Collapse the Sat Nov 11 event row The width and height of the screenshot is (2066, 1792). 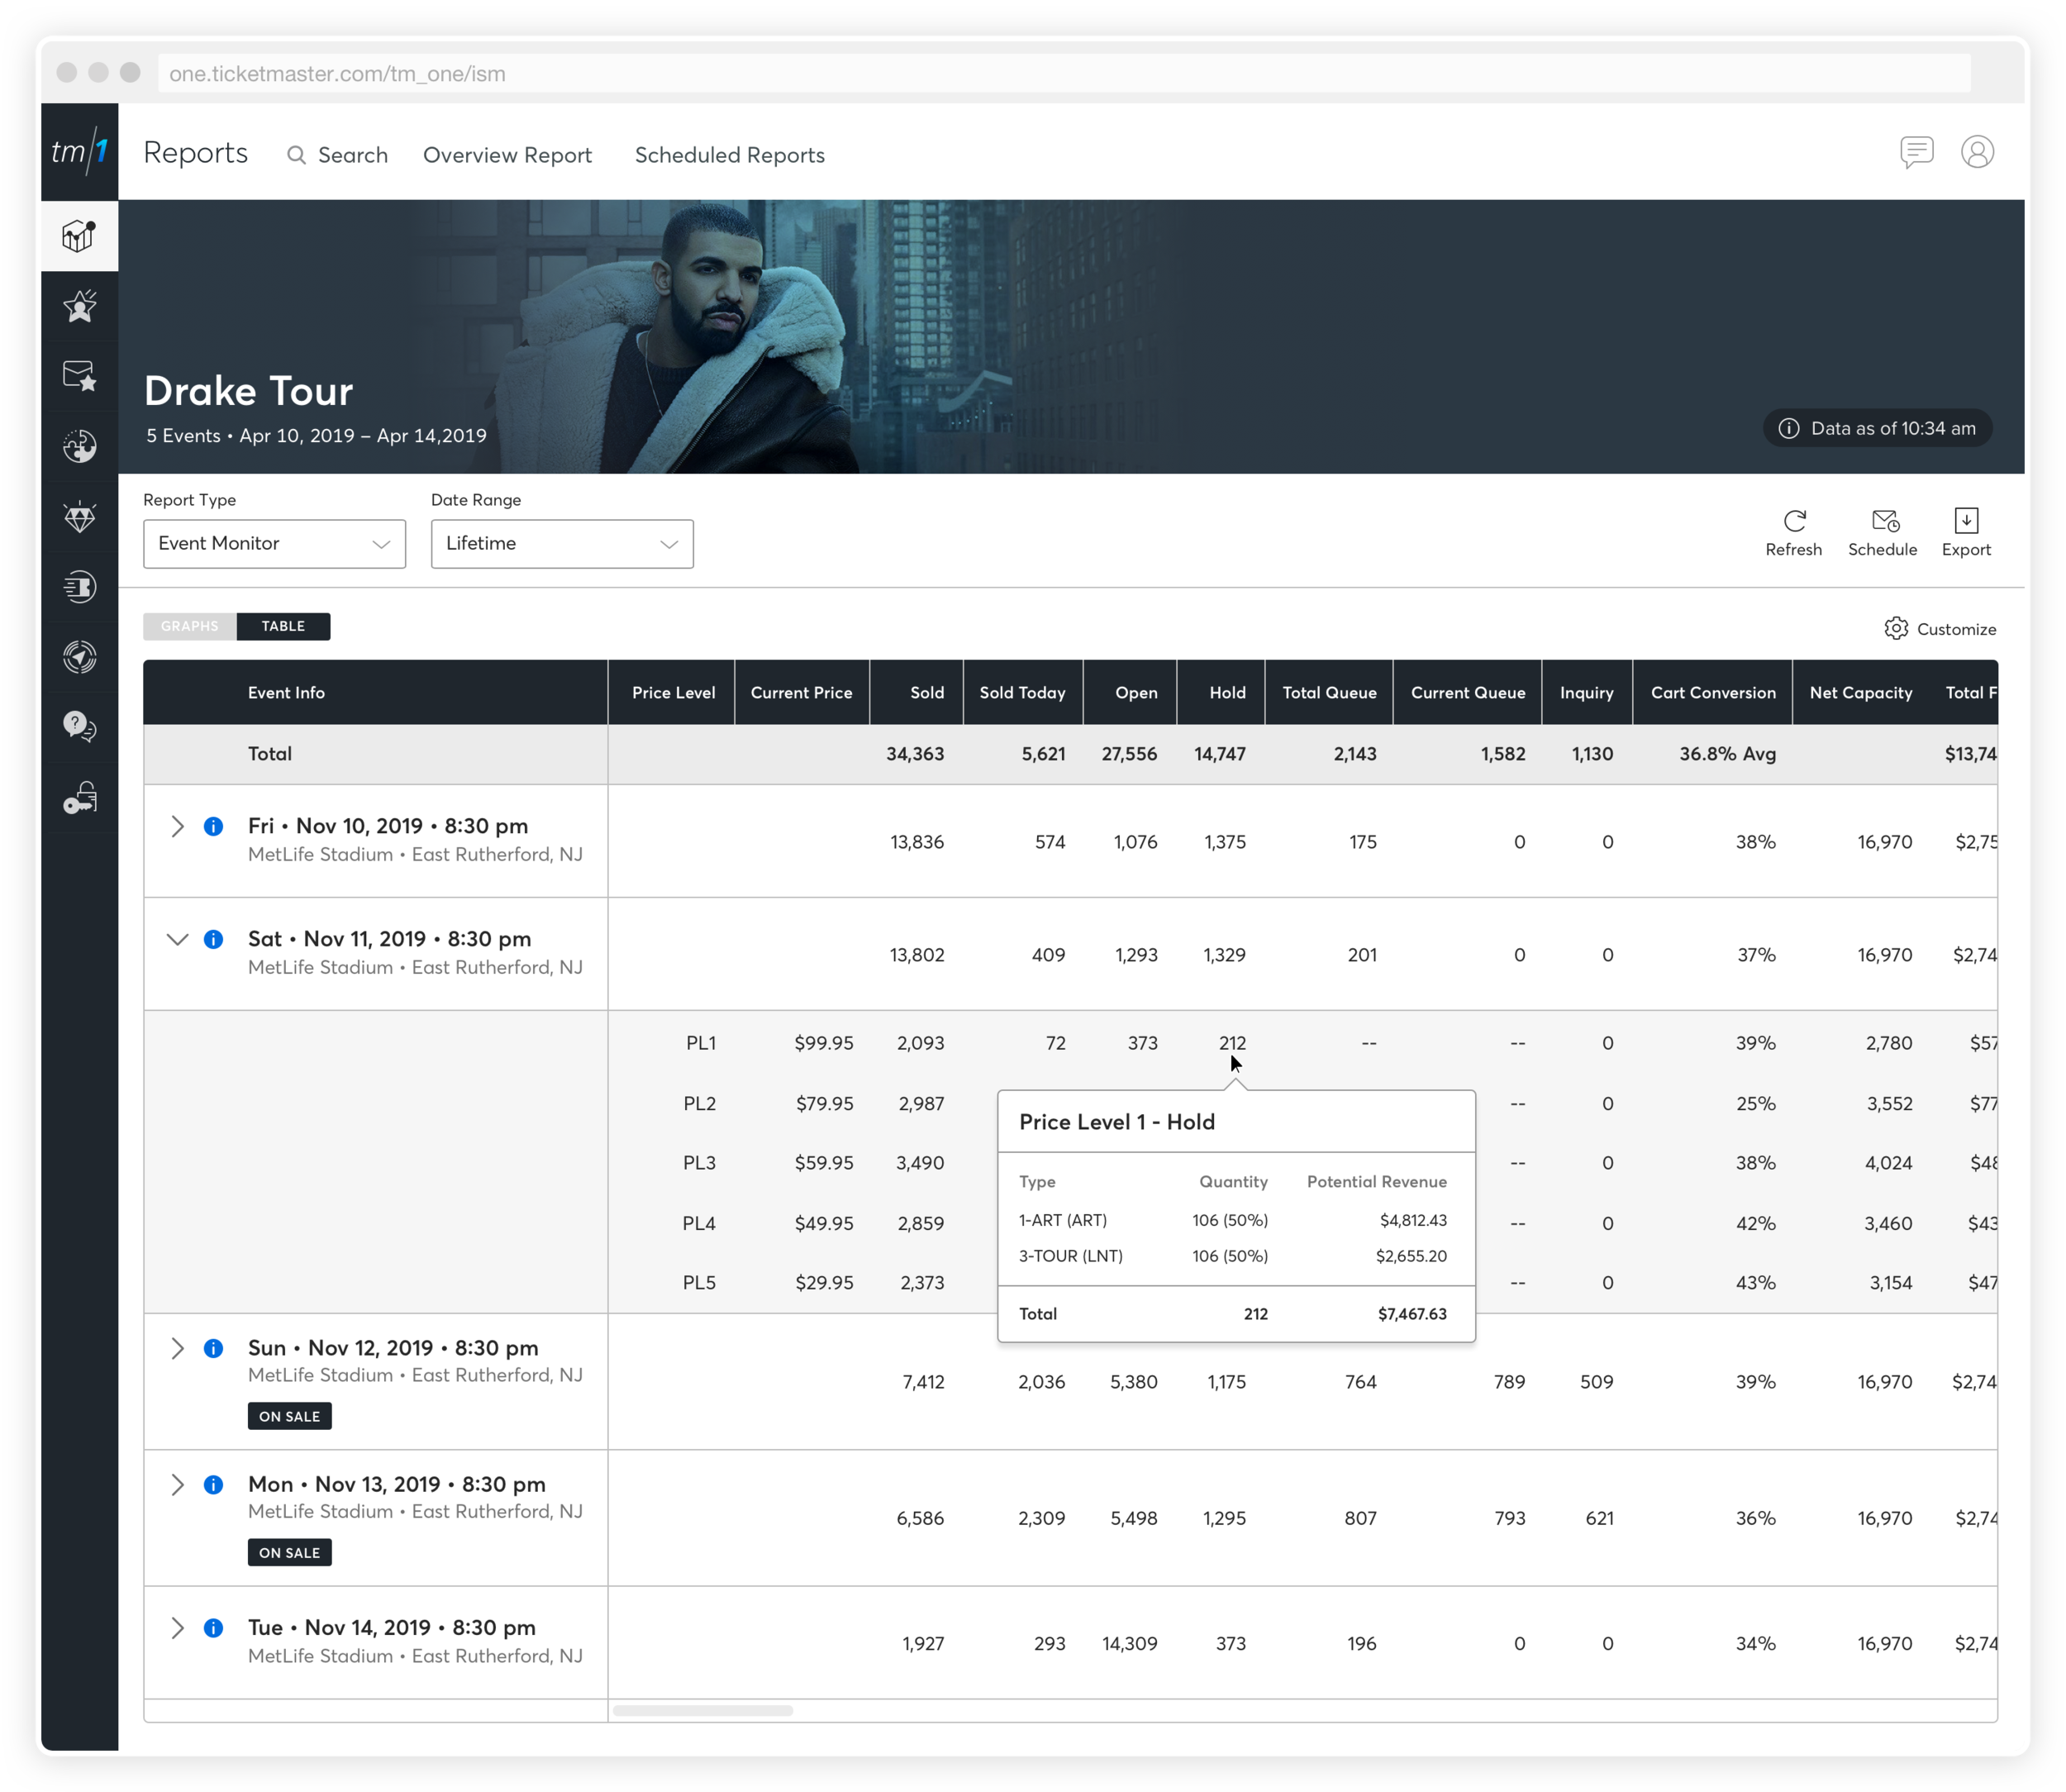coord(177,940)
